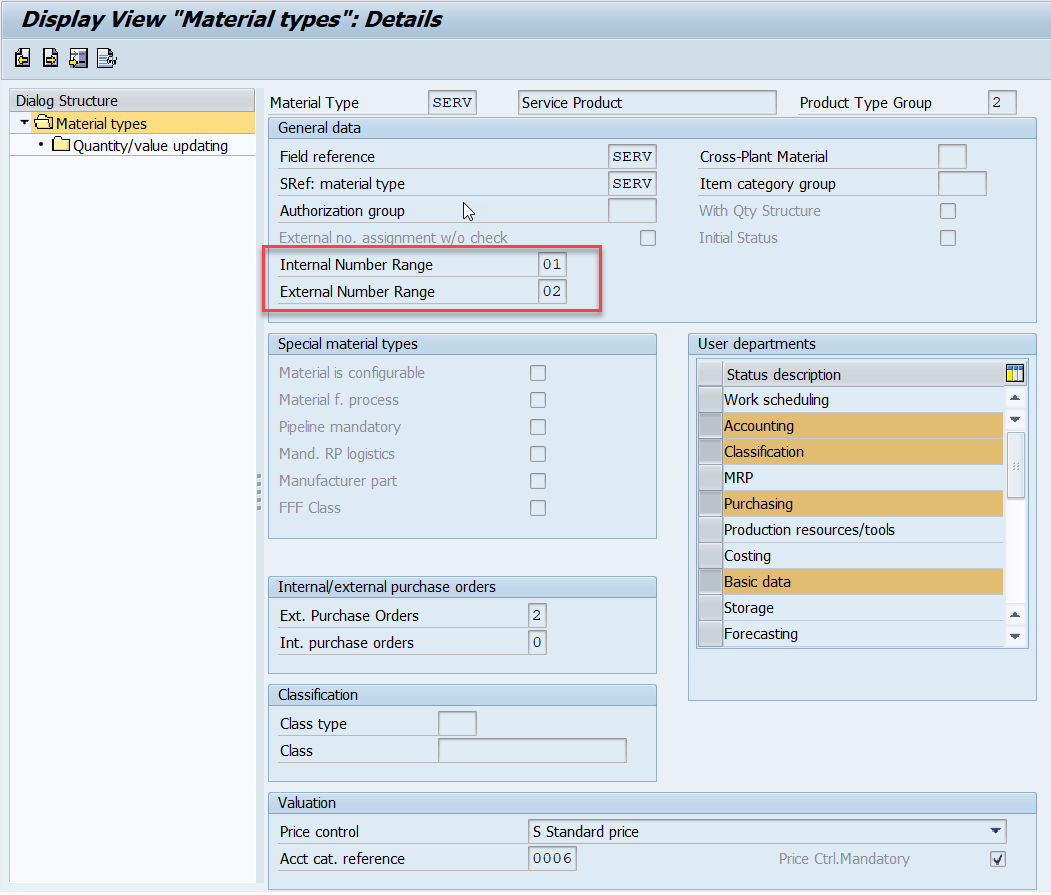Select the row marker beside Accounting

pyautogui.click(x=710, y=426)
